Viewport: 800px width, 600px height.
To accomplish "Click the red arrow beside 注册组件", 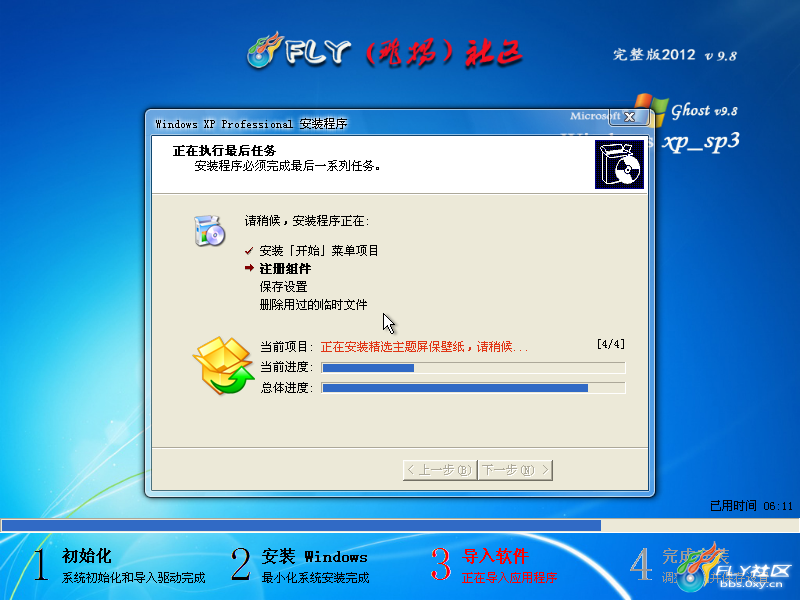I will point(249,268).
